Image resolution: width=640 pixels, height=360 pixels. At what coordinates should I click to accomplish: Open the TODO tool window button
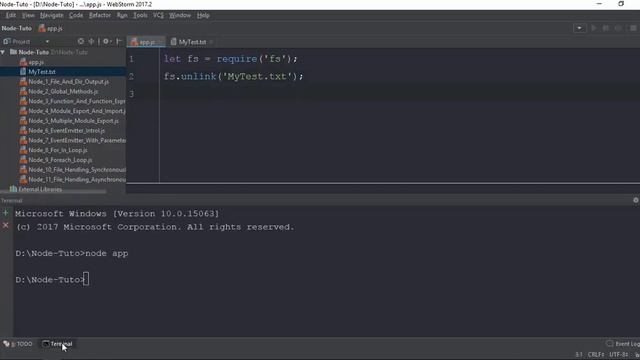point(18,344)
